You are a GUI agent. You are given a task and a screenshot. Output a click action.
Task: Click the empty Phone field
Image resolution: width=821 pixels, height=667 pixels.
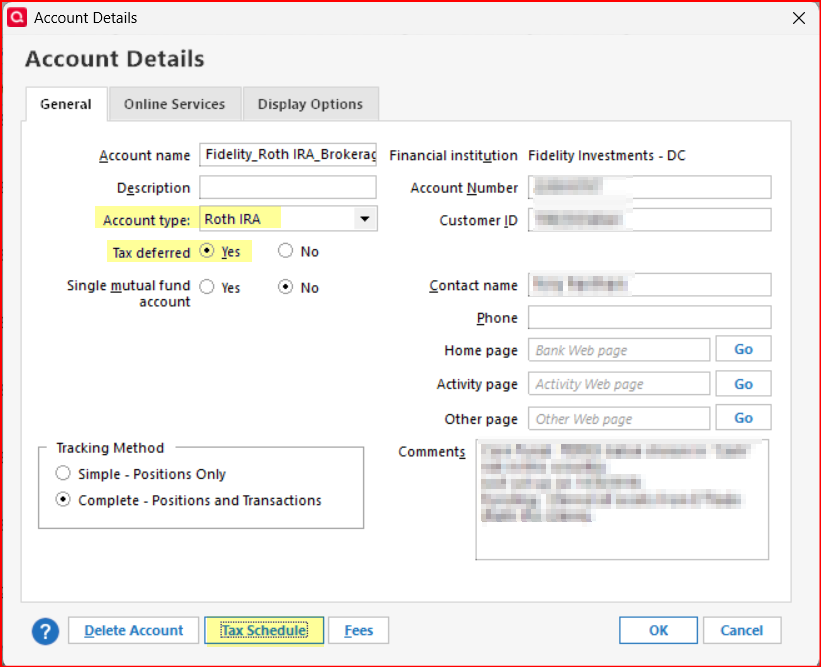tap(650, 317)
